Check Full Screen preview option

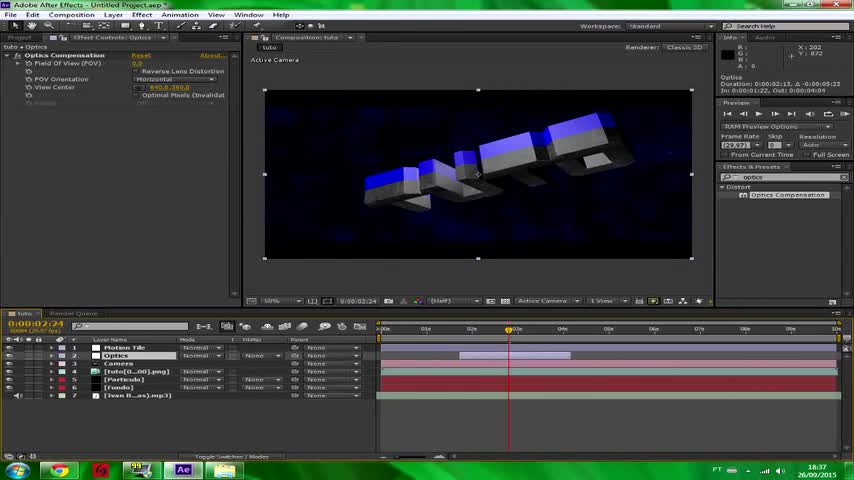point(806,155)
